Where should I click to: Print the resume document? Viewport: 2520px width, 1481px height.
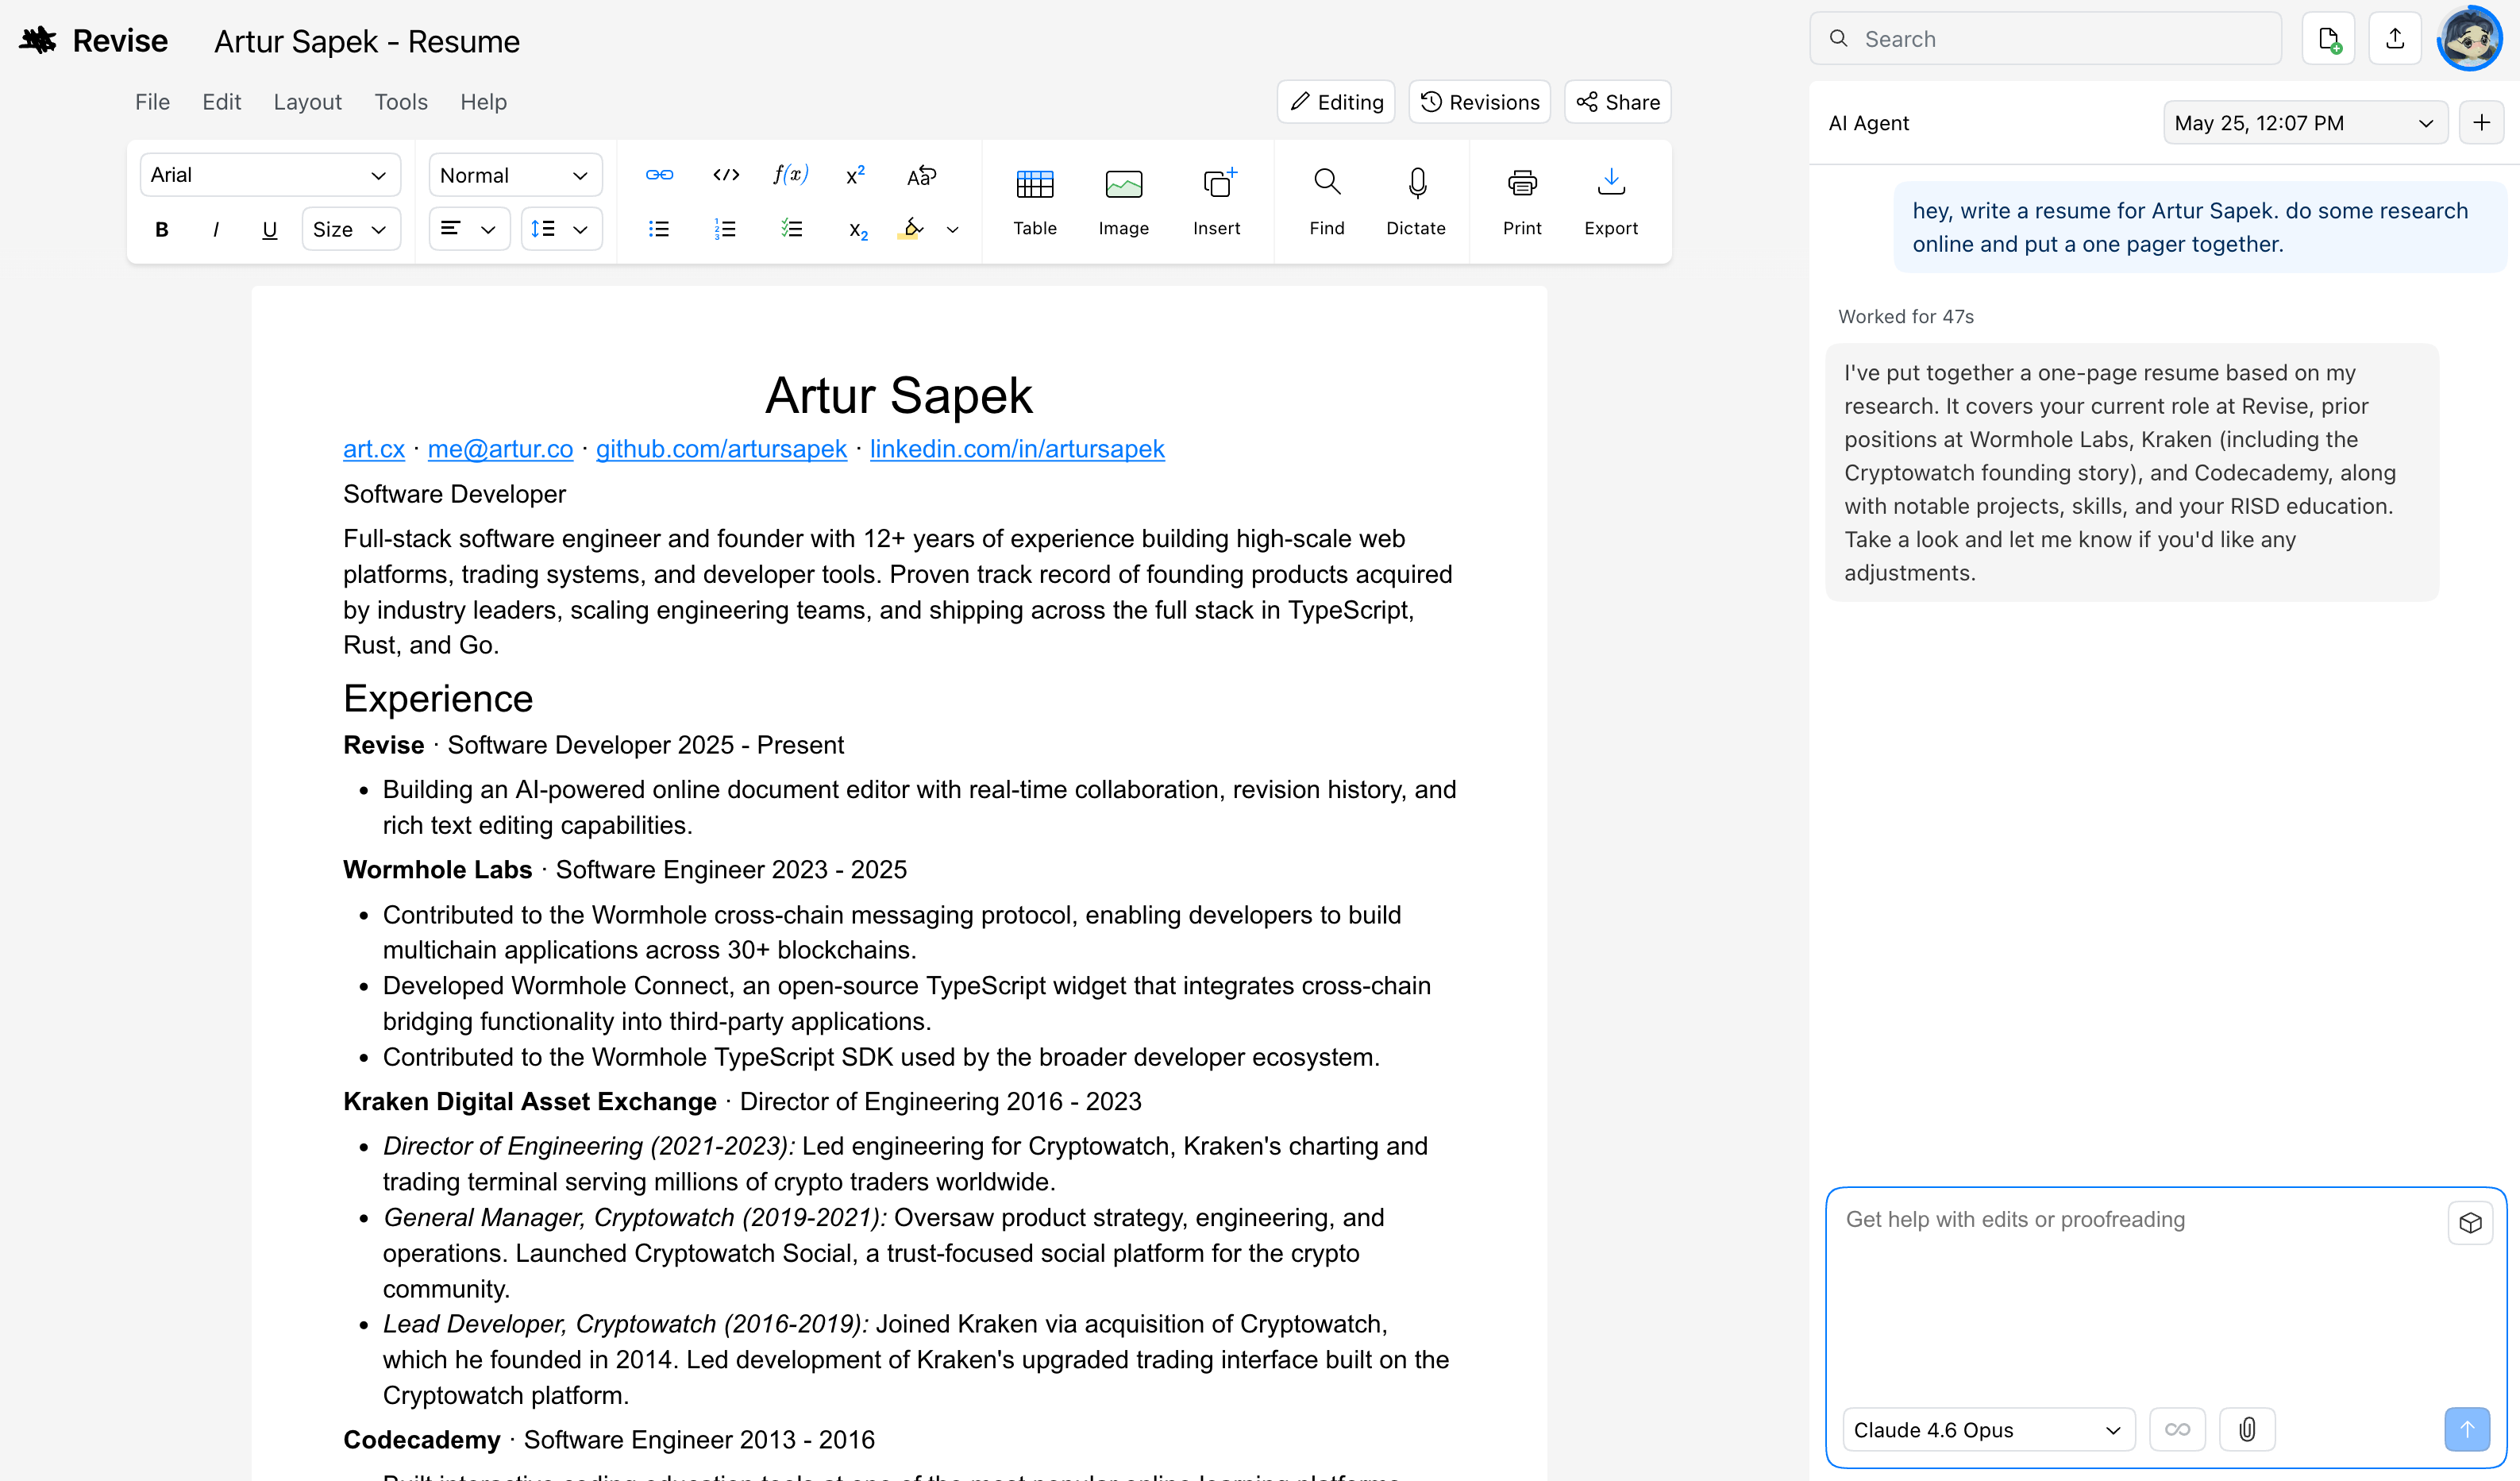coord(1522,201)
